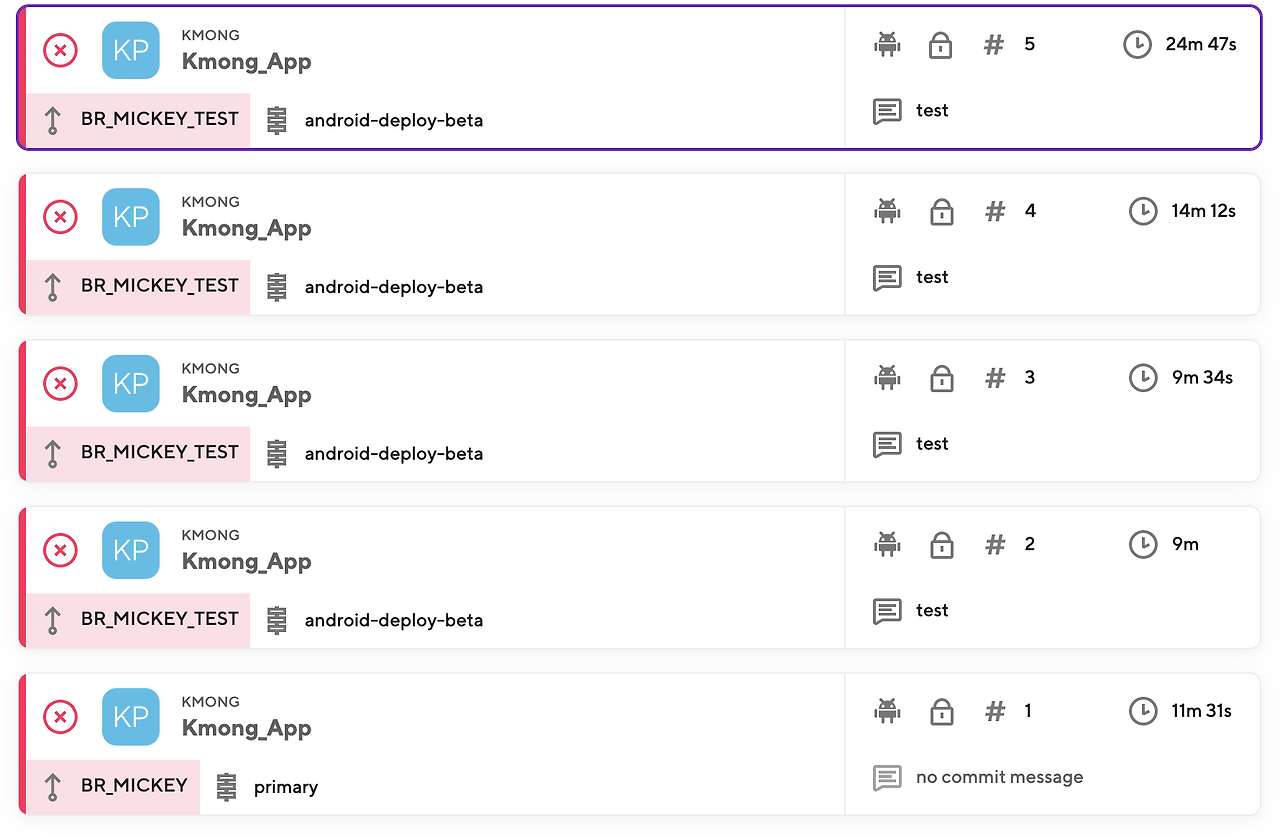The height and width of the screenshot is (839, 1280).
Task: Click the clock icon on build #2
Action: tap(1143, 545)
